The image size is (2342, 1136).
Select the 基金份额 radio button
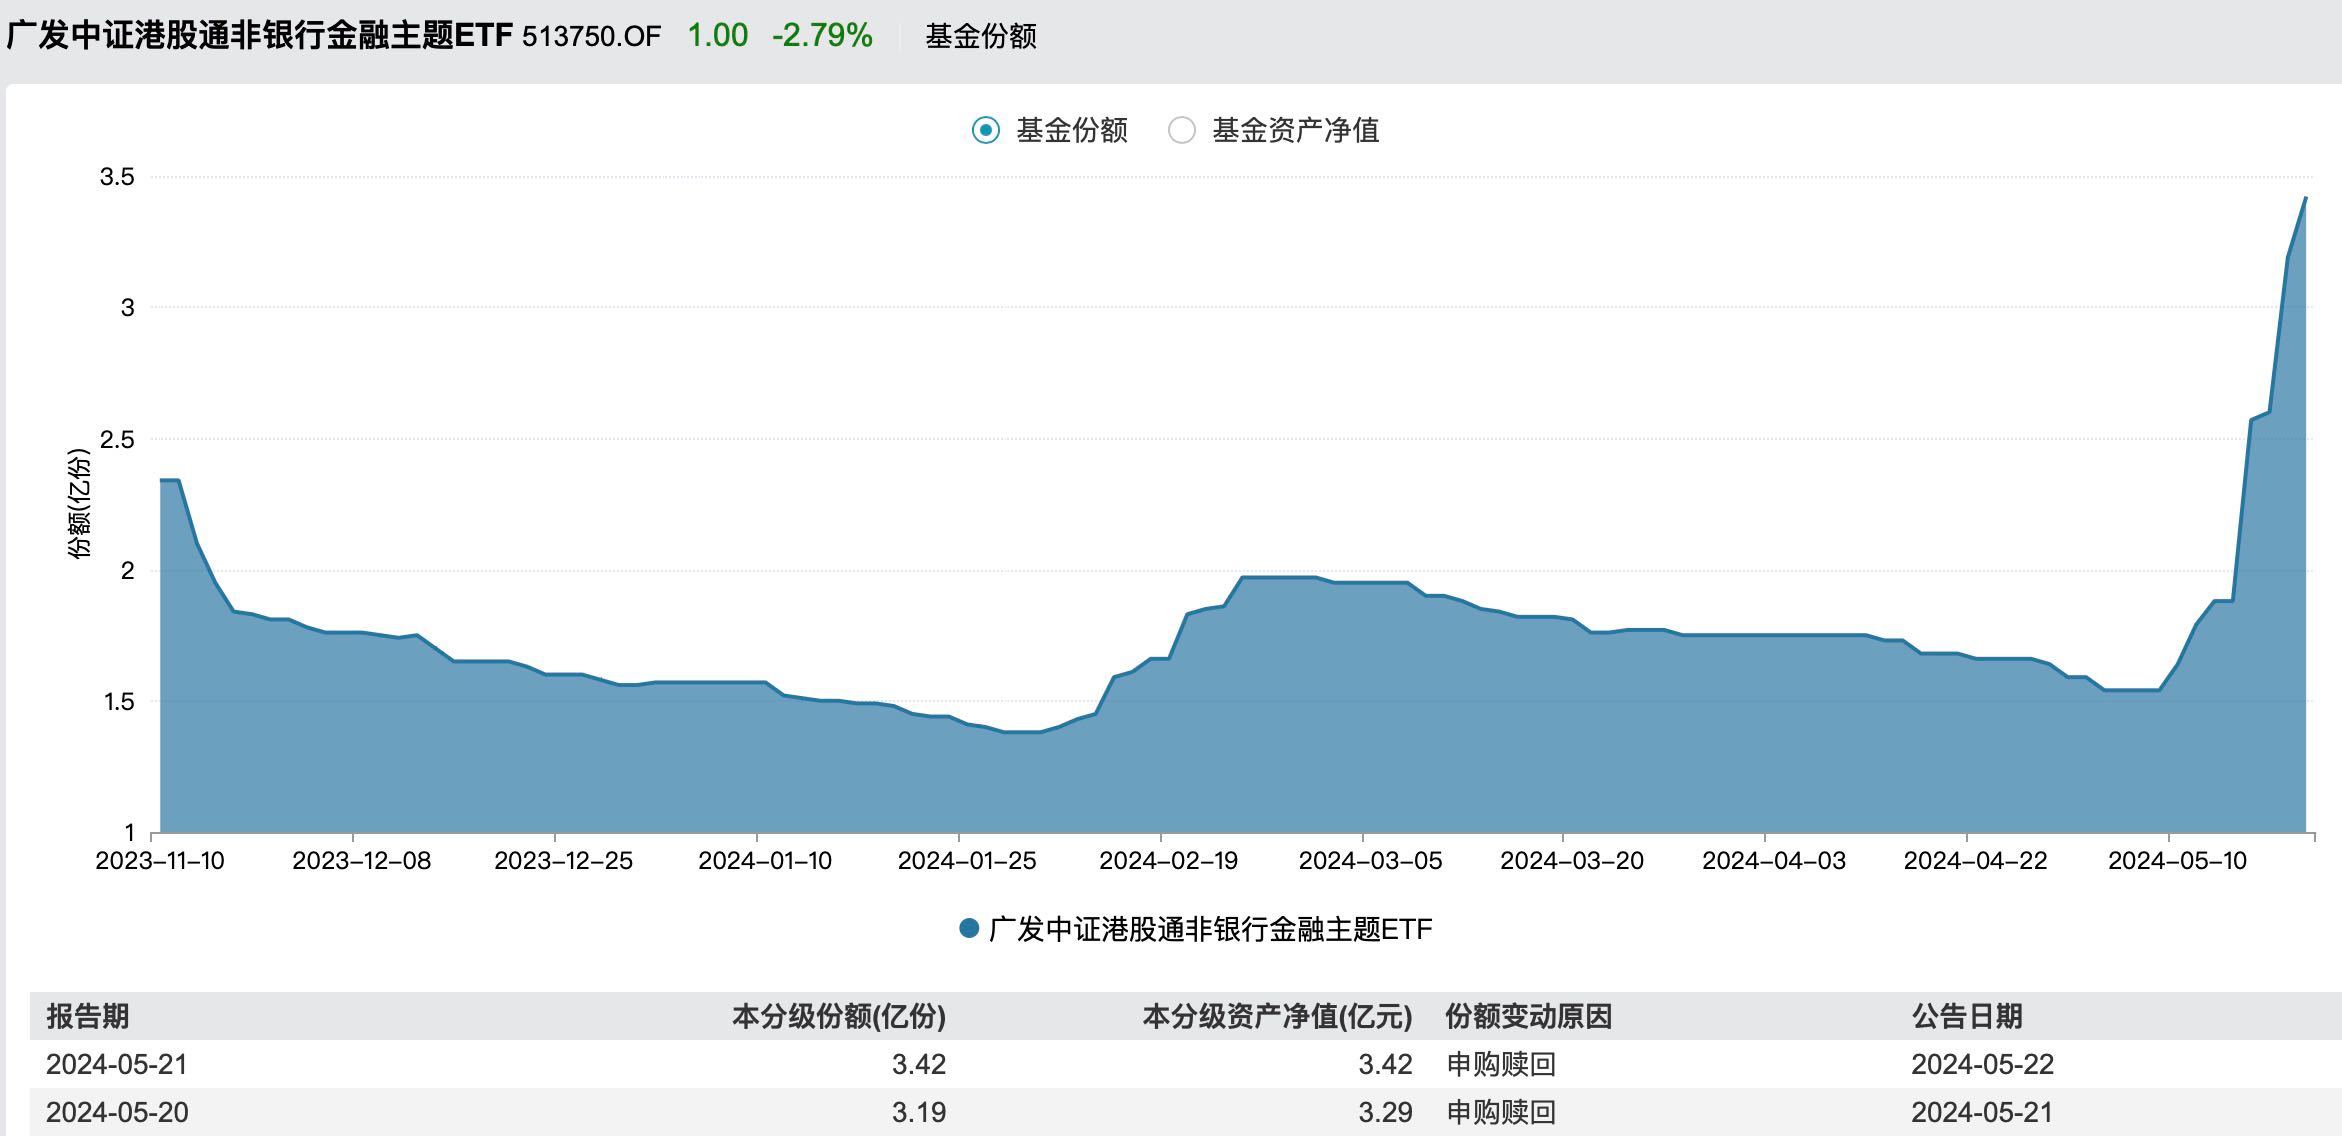click(986, 130)
